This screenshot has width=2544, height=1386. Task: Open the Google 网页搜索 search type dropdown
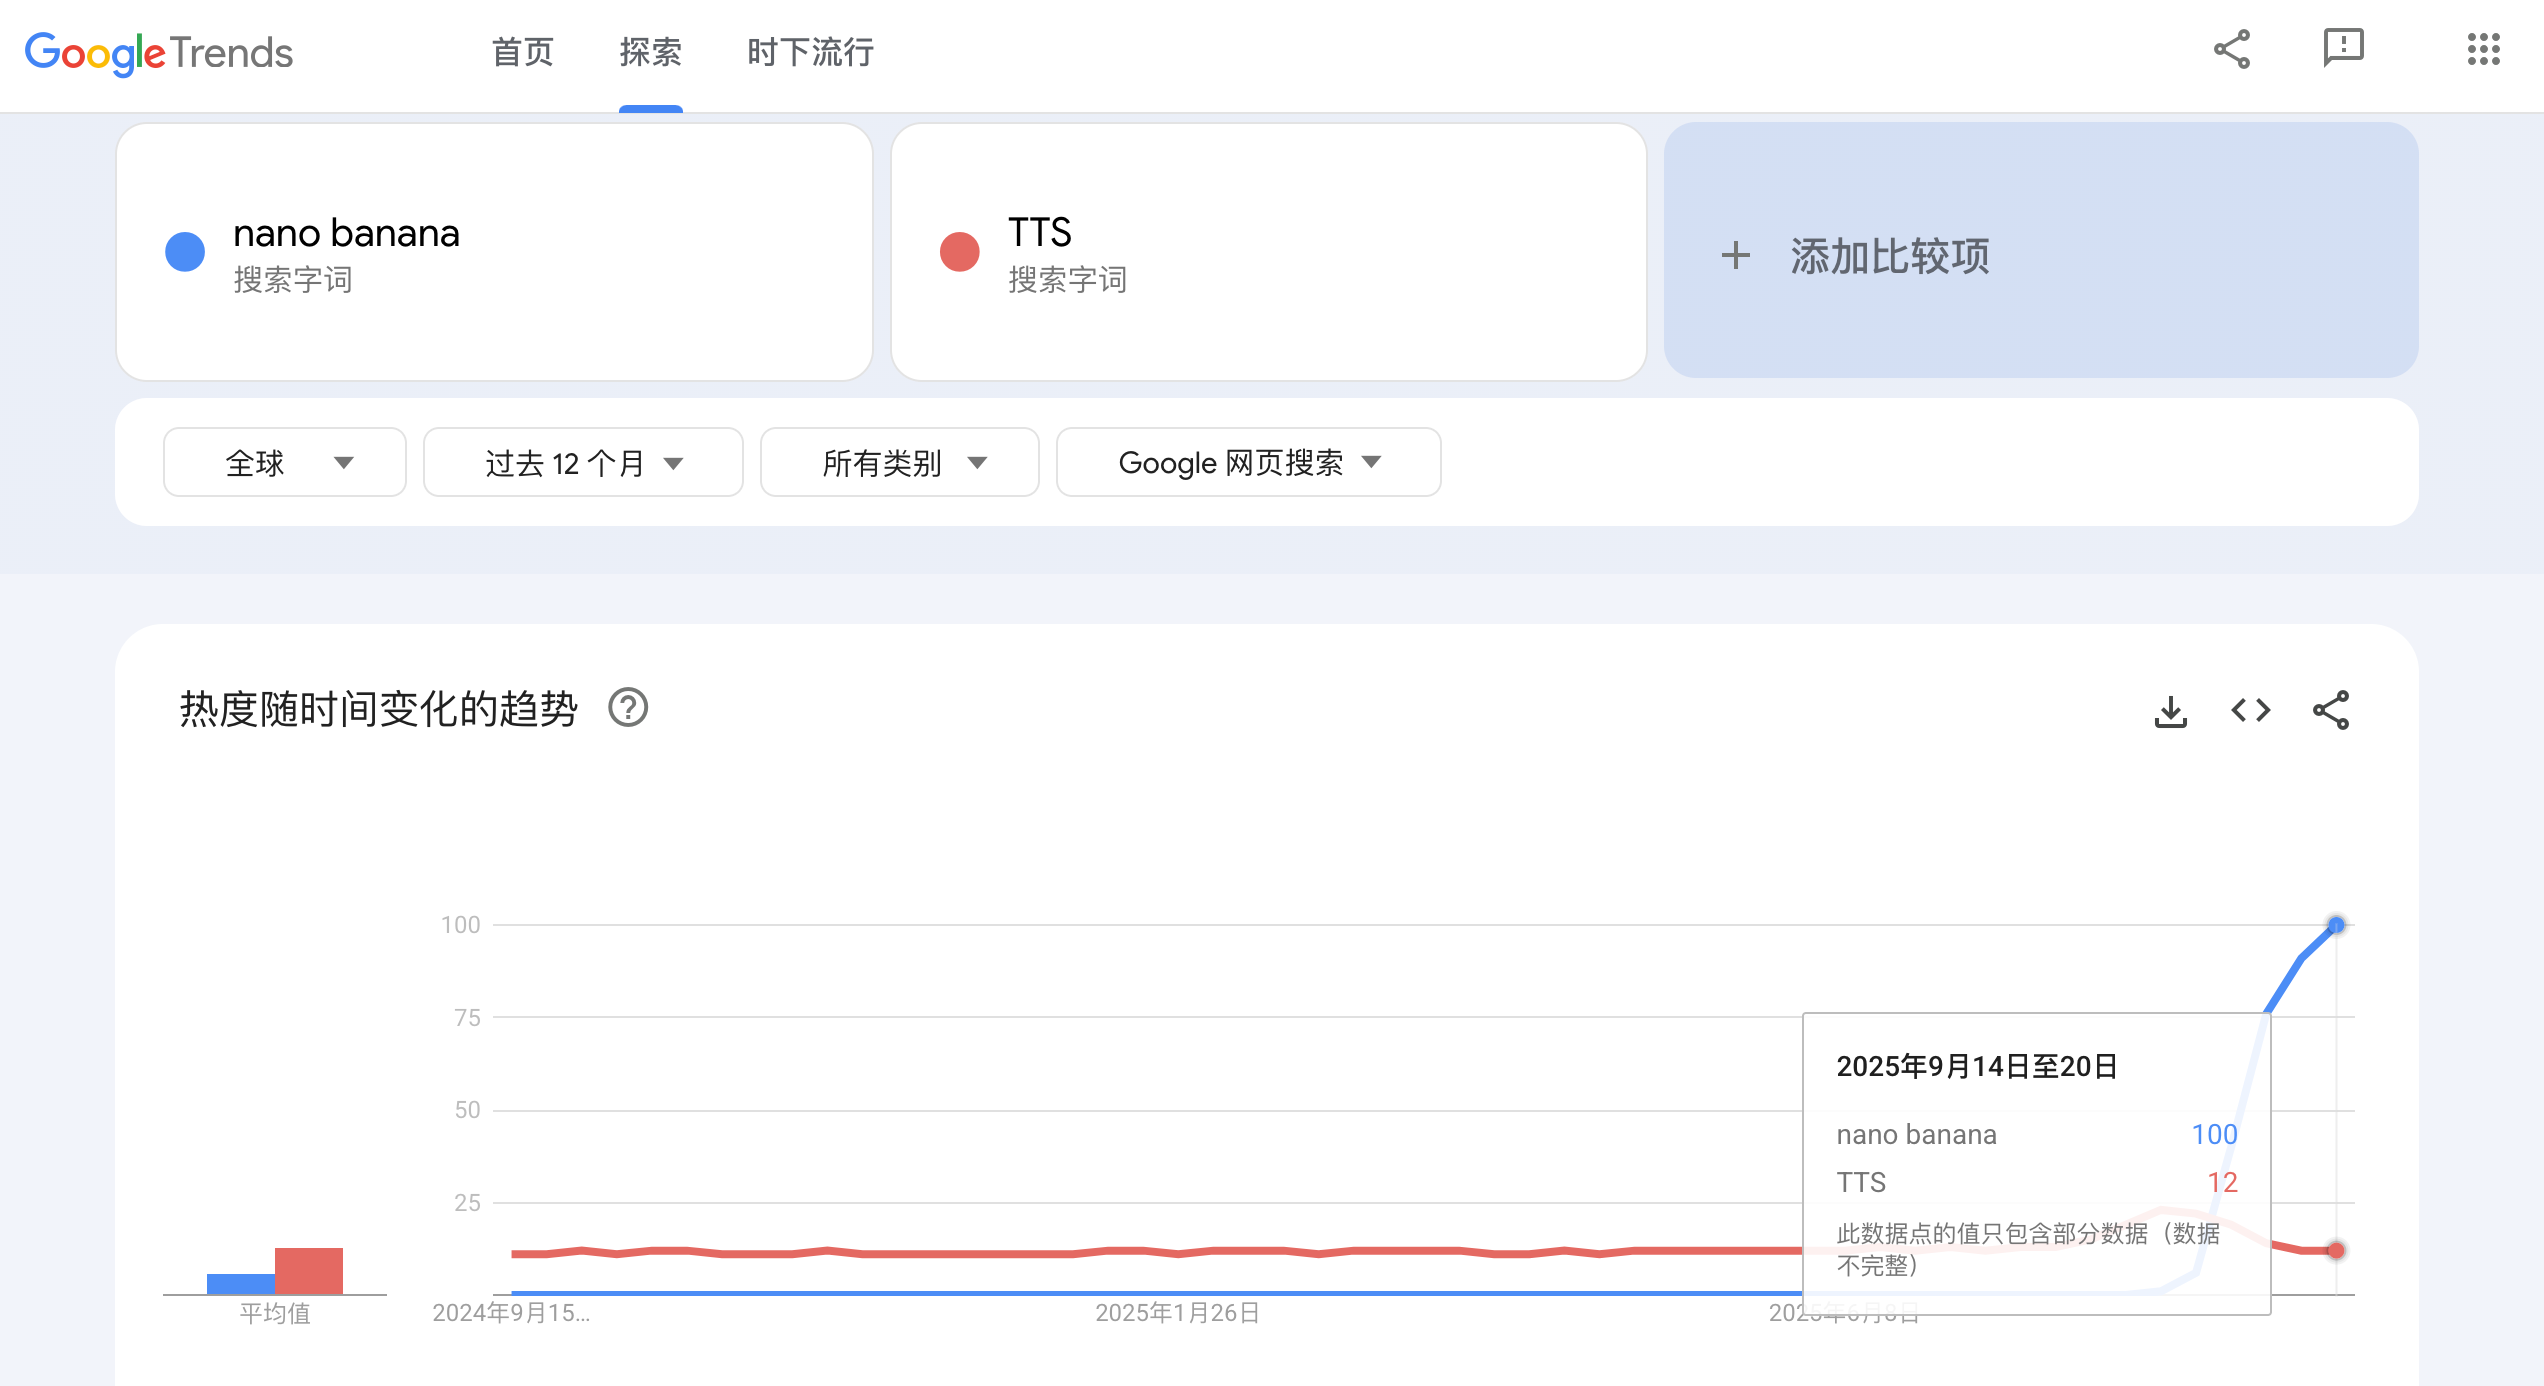pyautogui.click(x=1248, y=463)
